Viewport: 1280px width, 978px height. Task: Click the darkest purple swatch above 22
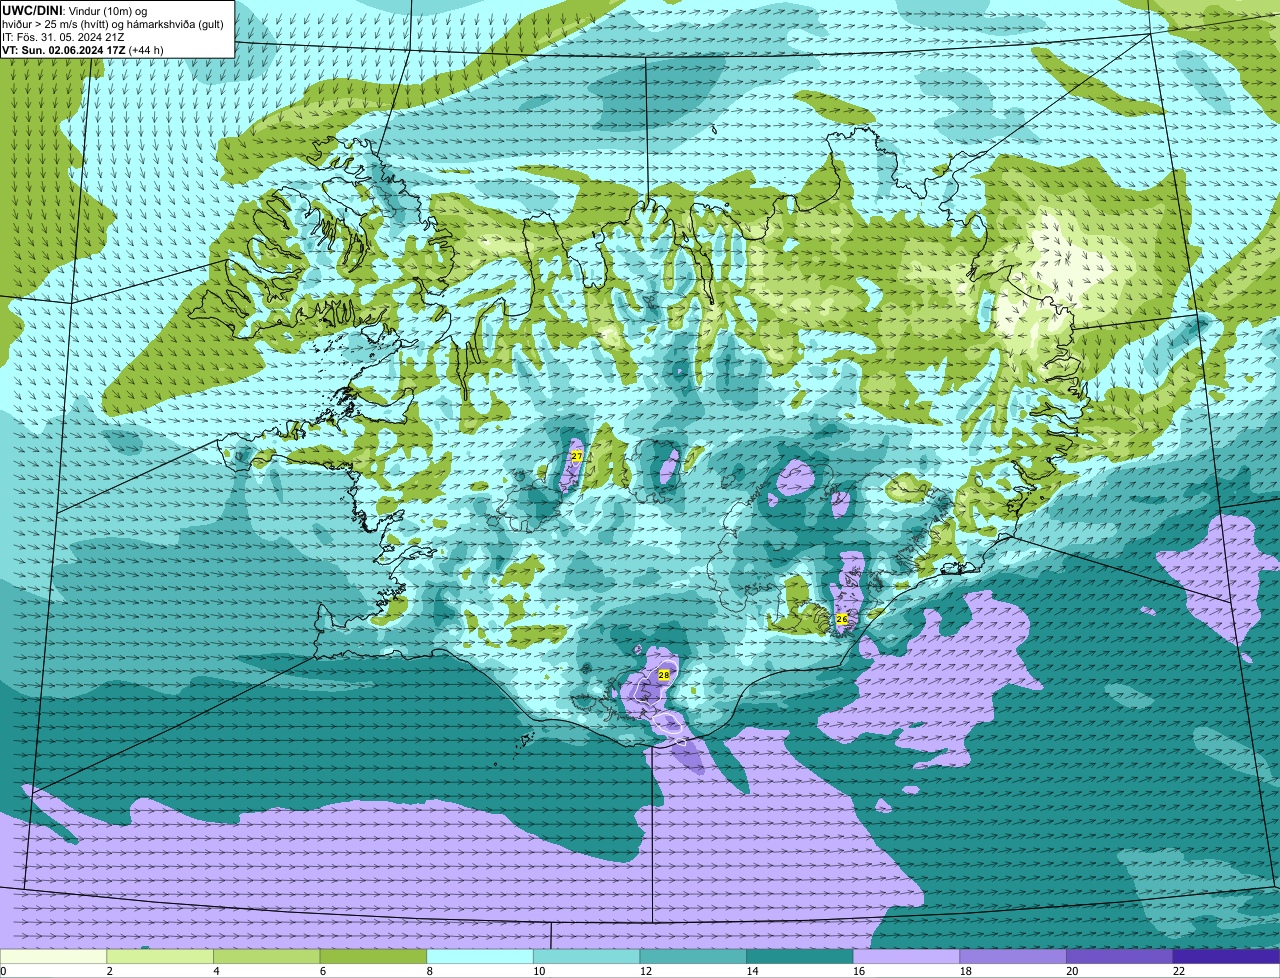click(1227, 956)
